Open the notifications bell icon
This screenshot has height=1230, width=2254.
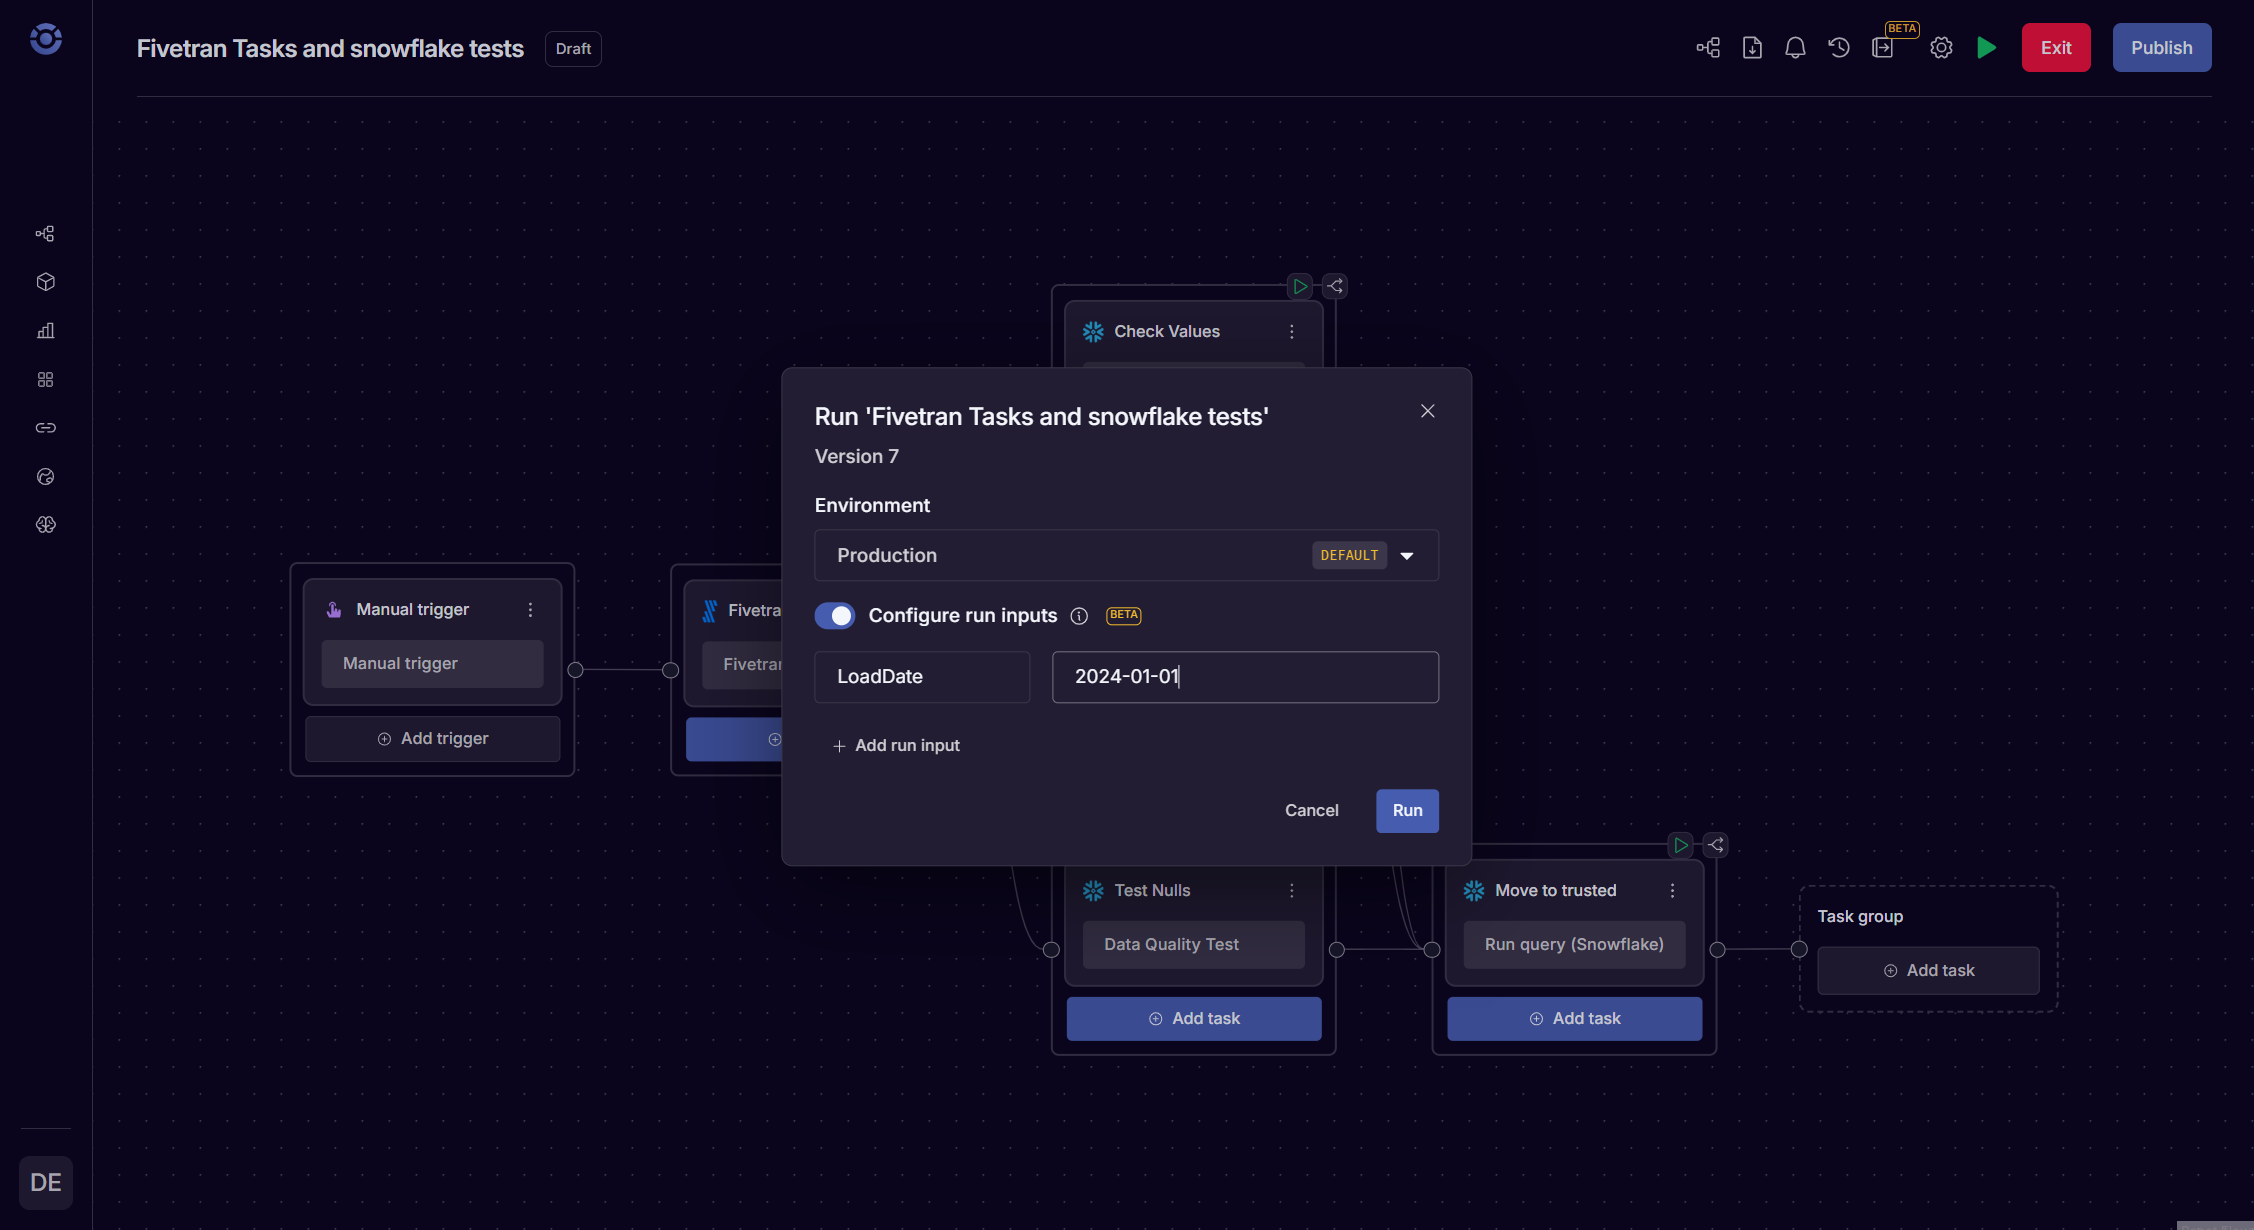coord(1795,48)
